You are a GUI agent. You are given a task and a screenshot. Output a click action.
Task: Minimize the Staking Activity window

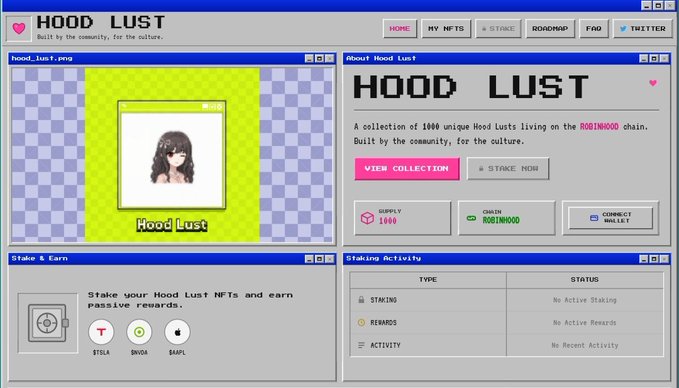coord(643,259)
